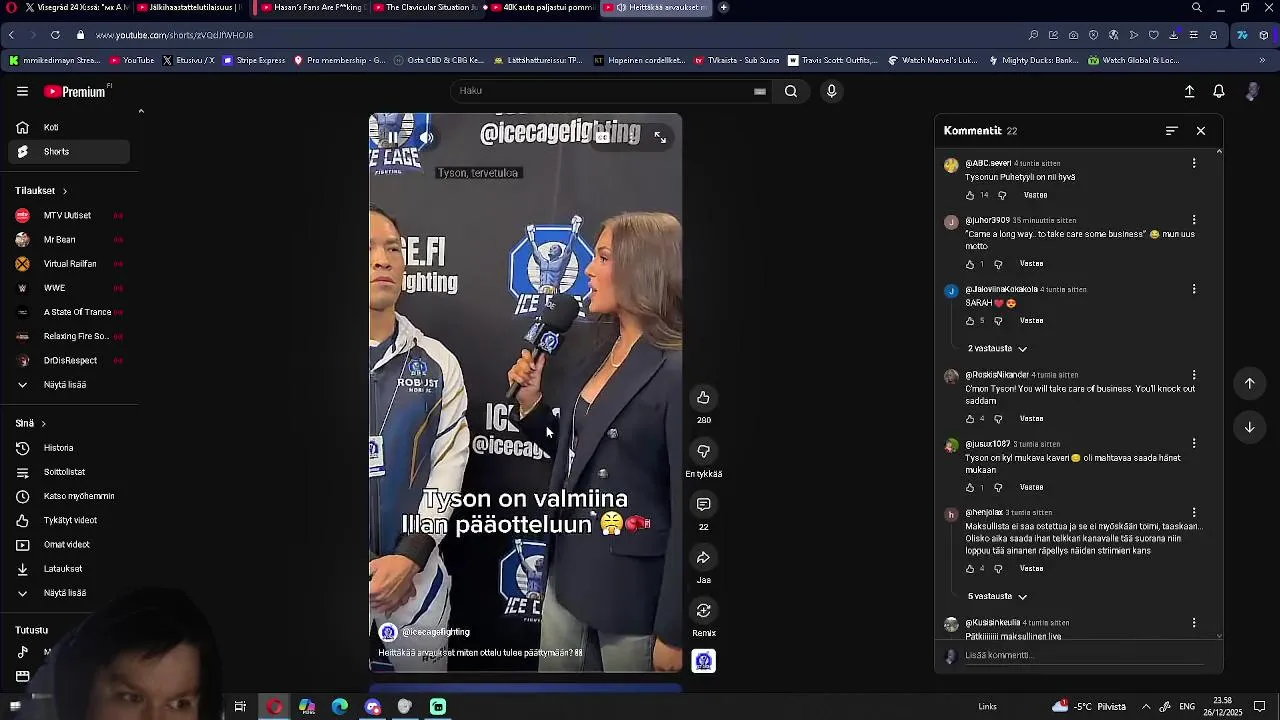Select Shorts in the sidebar

tap(68, 152)
